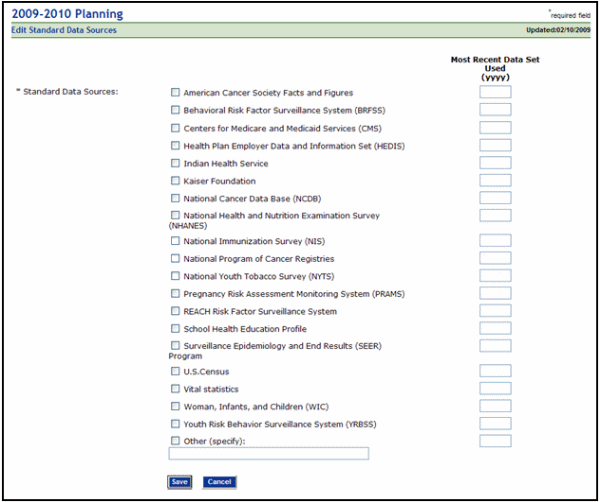Click year field for American Cancer Society
Screen dimensions: 600x502
495,92
